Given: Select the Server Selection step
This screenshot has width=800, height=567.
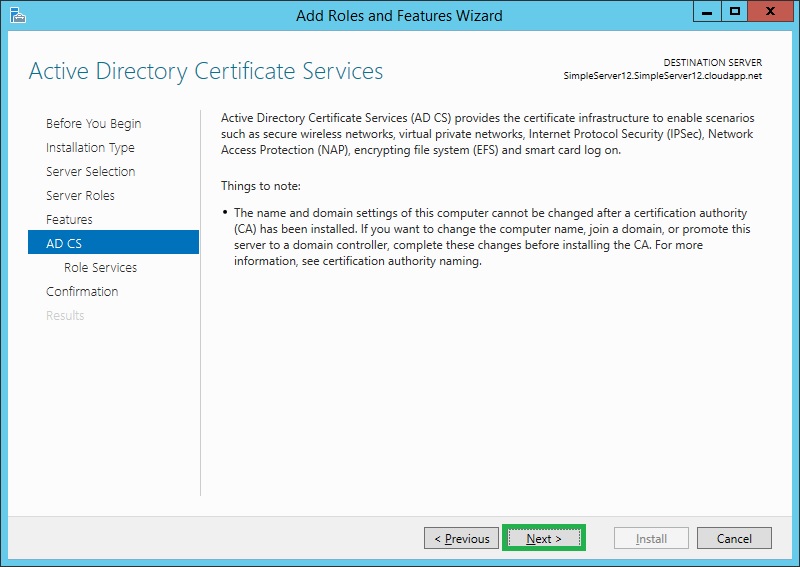Looking at the screenshot, I should pos(90,172).
